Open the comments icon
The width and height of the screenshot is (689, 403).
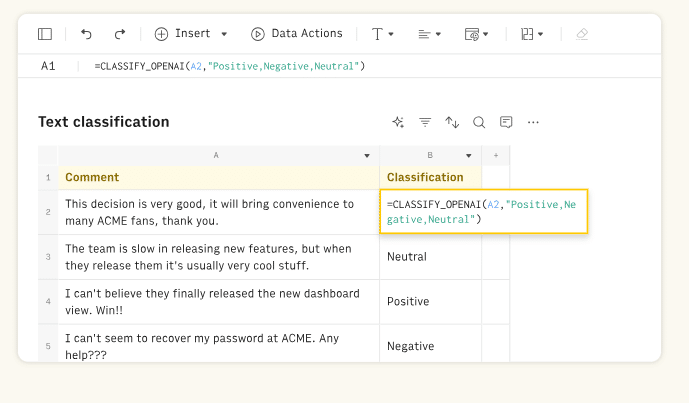(x=506, y=122)
